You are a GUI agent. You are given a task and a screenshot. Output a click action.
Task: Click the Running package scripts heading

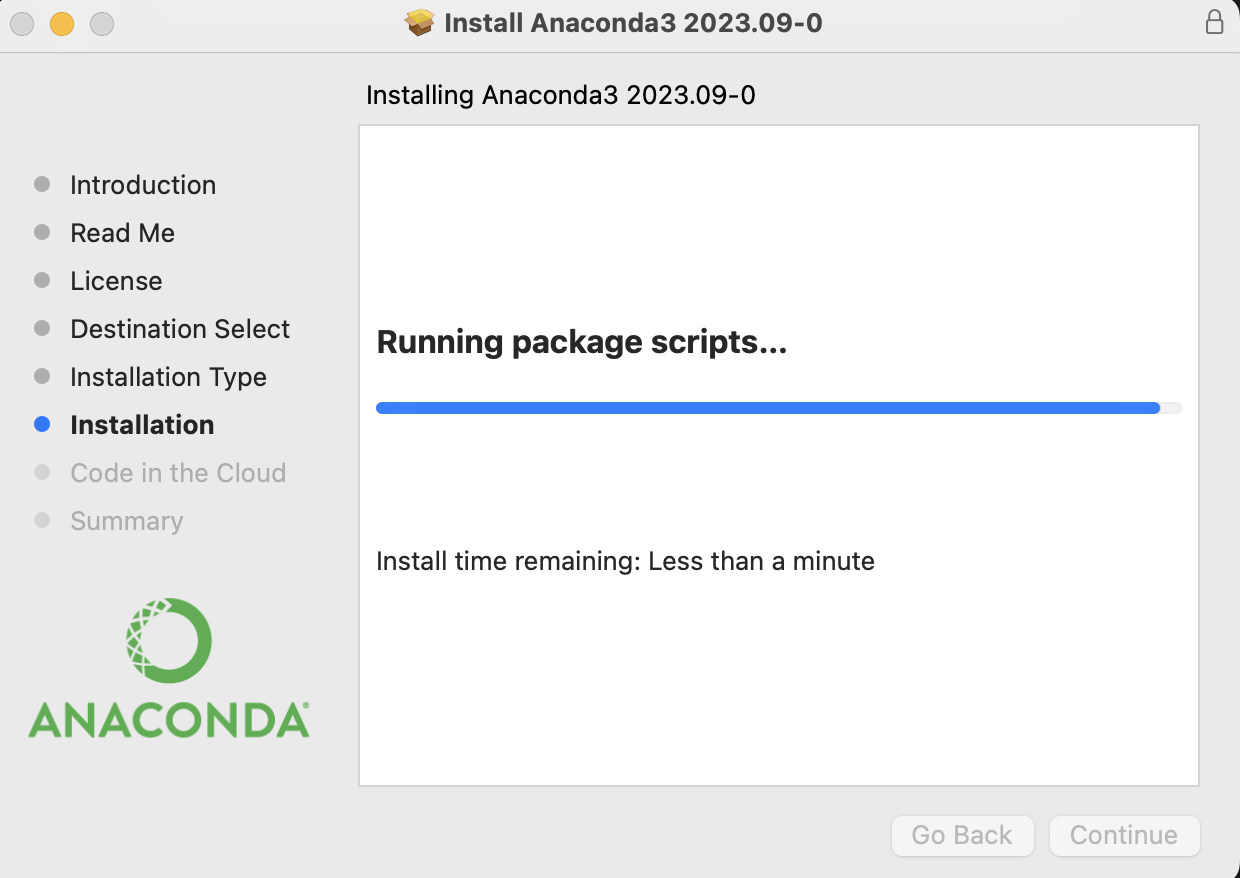(x=582, y=342)
